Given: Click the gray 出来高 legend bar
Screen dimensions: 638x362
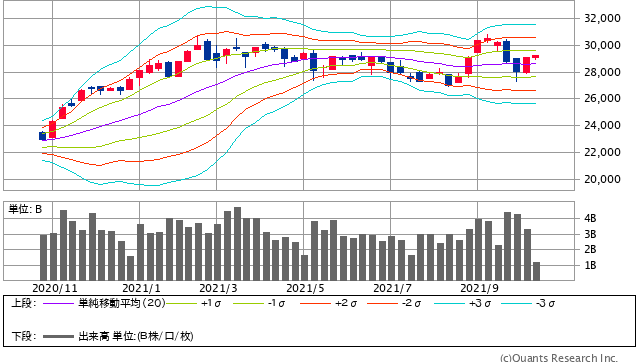Looking at the screenshot, I should tap(58, 336).
